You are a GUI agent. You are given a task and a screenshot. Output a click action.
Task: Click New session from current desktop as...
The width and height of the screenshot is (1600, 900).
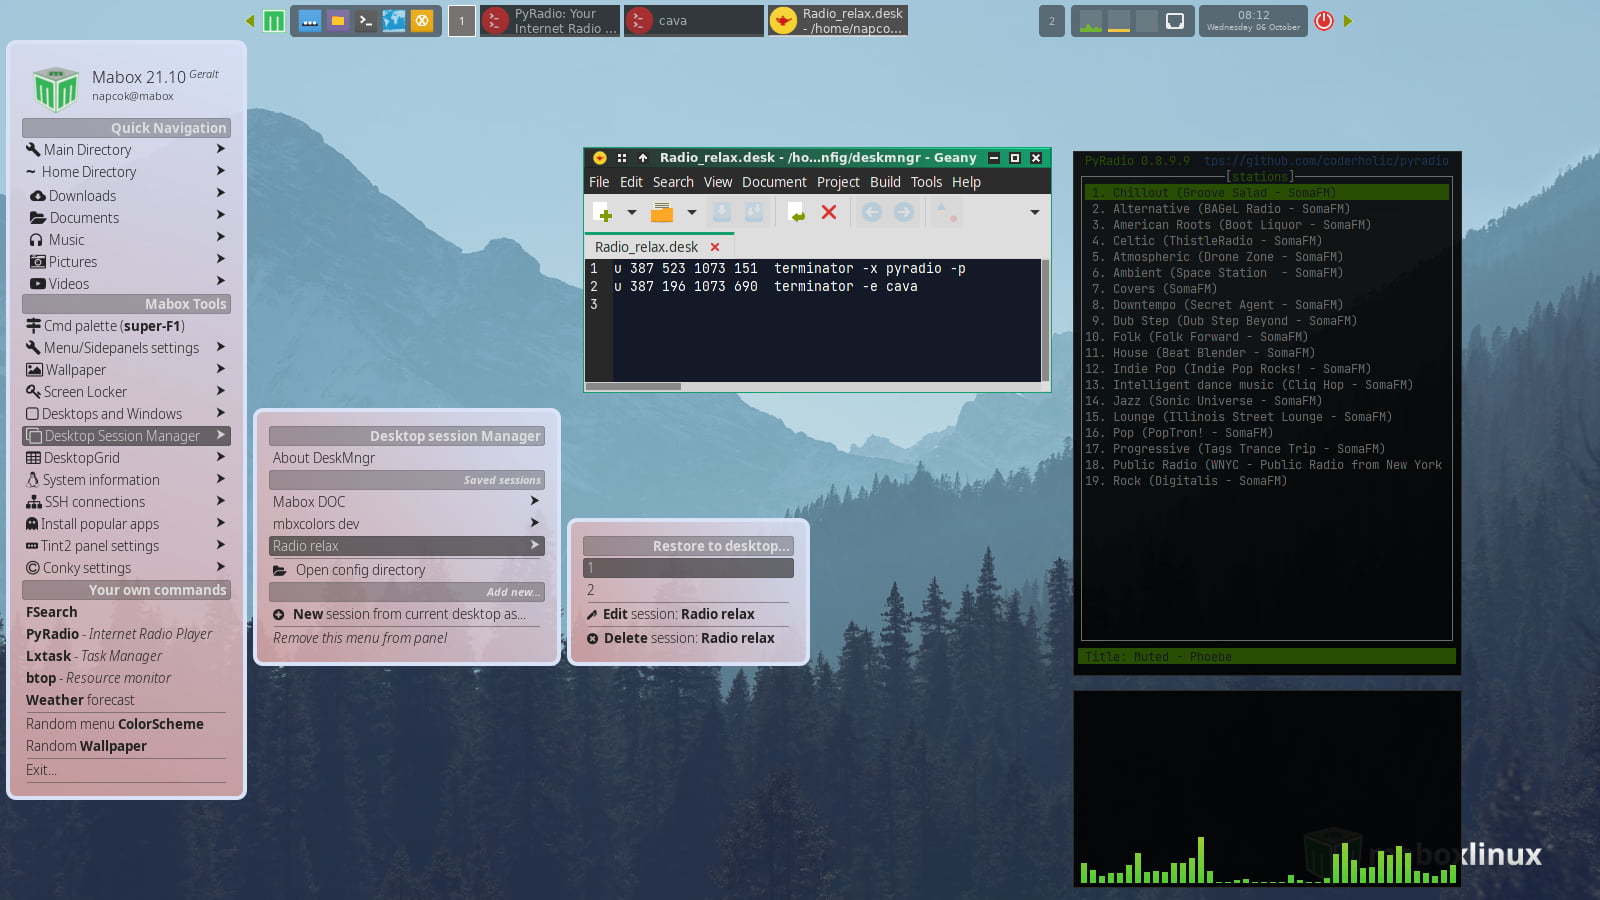click(408, 614)
